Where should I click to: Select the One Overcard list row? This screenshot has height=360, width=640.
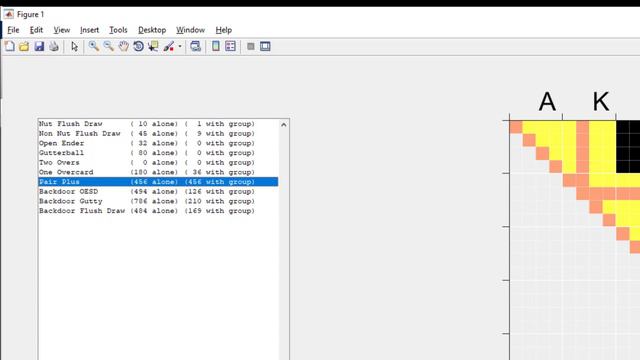pyautogui.click(x=158, y=172)
